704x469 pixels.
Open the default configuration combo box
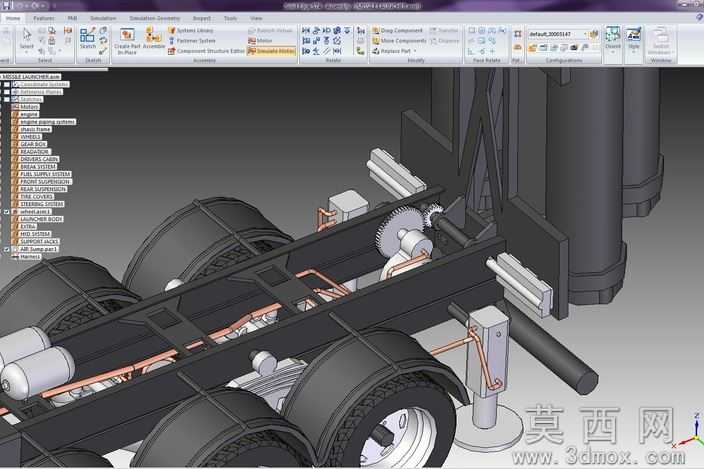pyautogui.click(x=558, y=34)
